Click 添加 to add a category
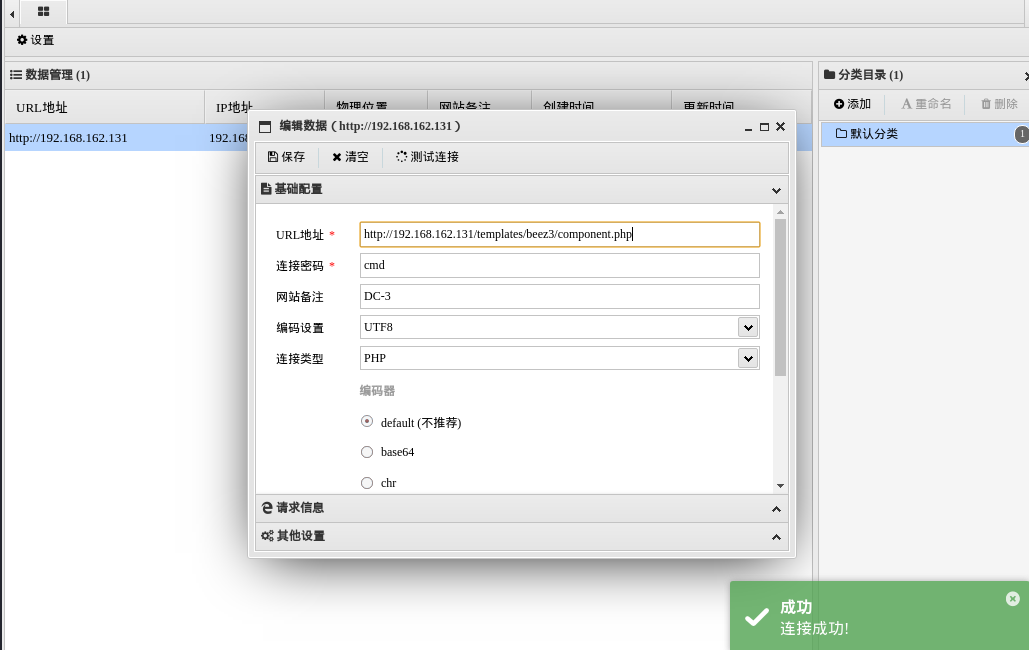 pos(852,104)
